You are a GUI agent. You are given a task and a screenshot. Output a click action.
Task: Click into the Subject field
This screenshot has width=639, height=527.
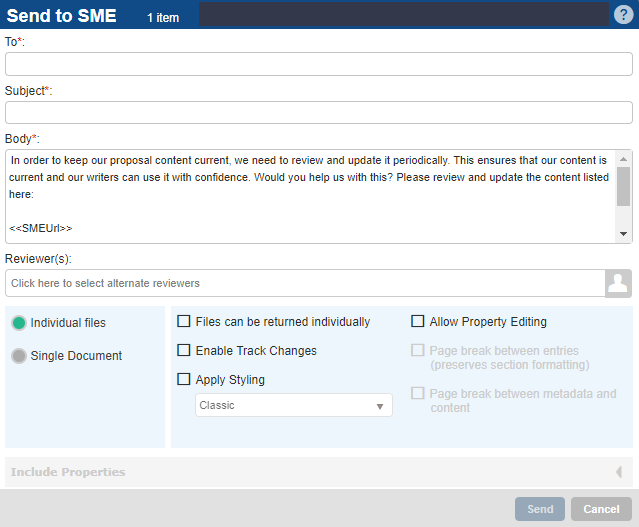319,112
